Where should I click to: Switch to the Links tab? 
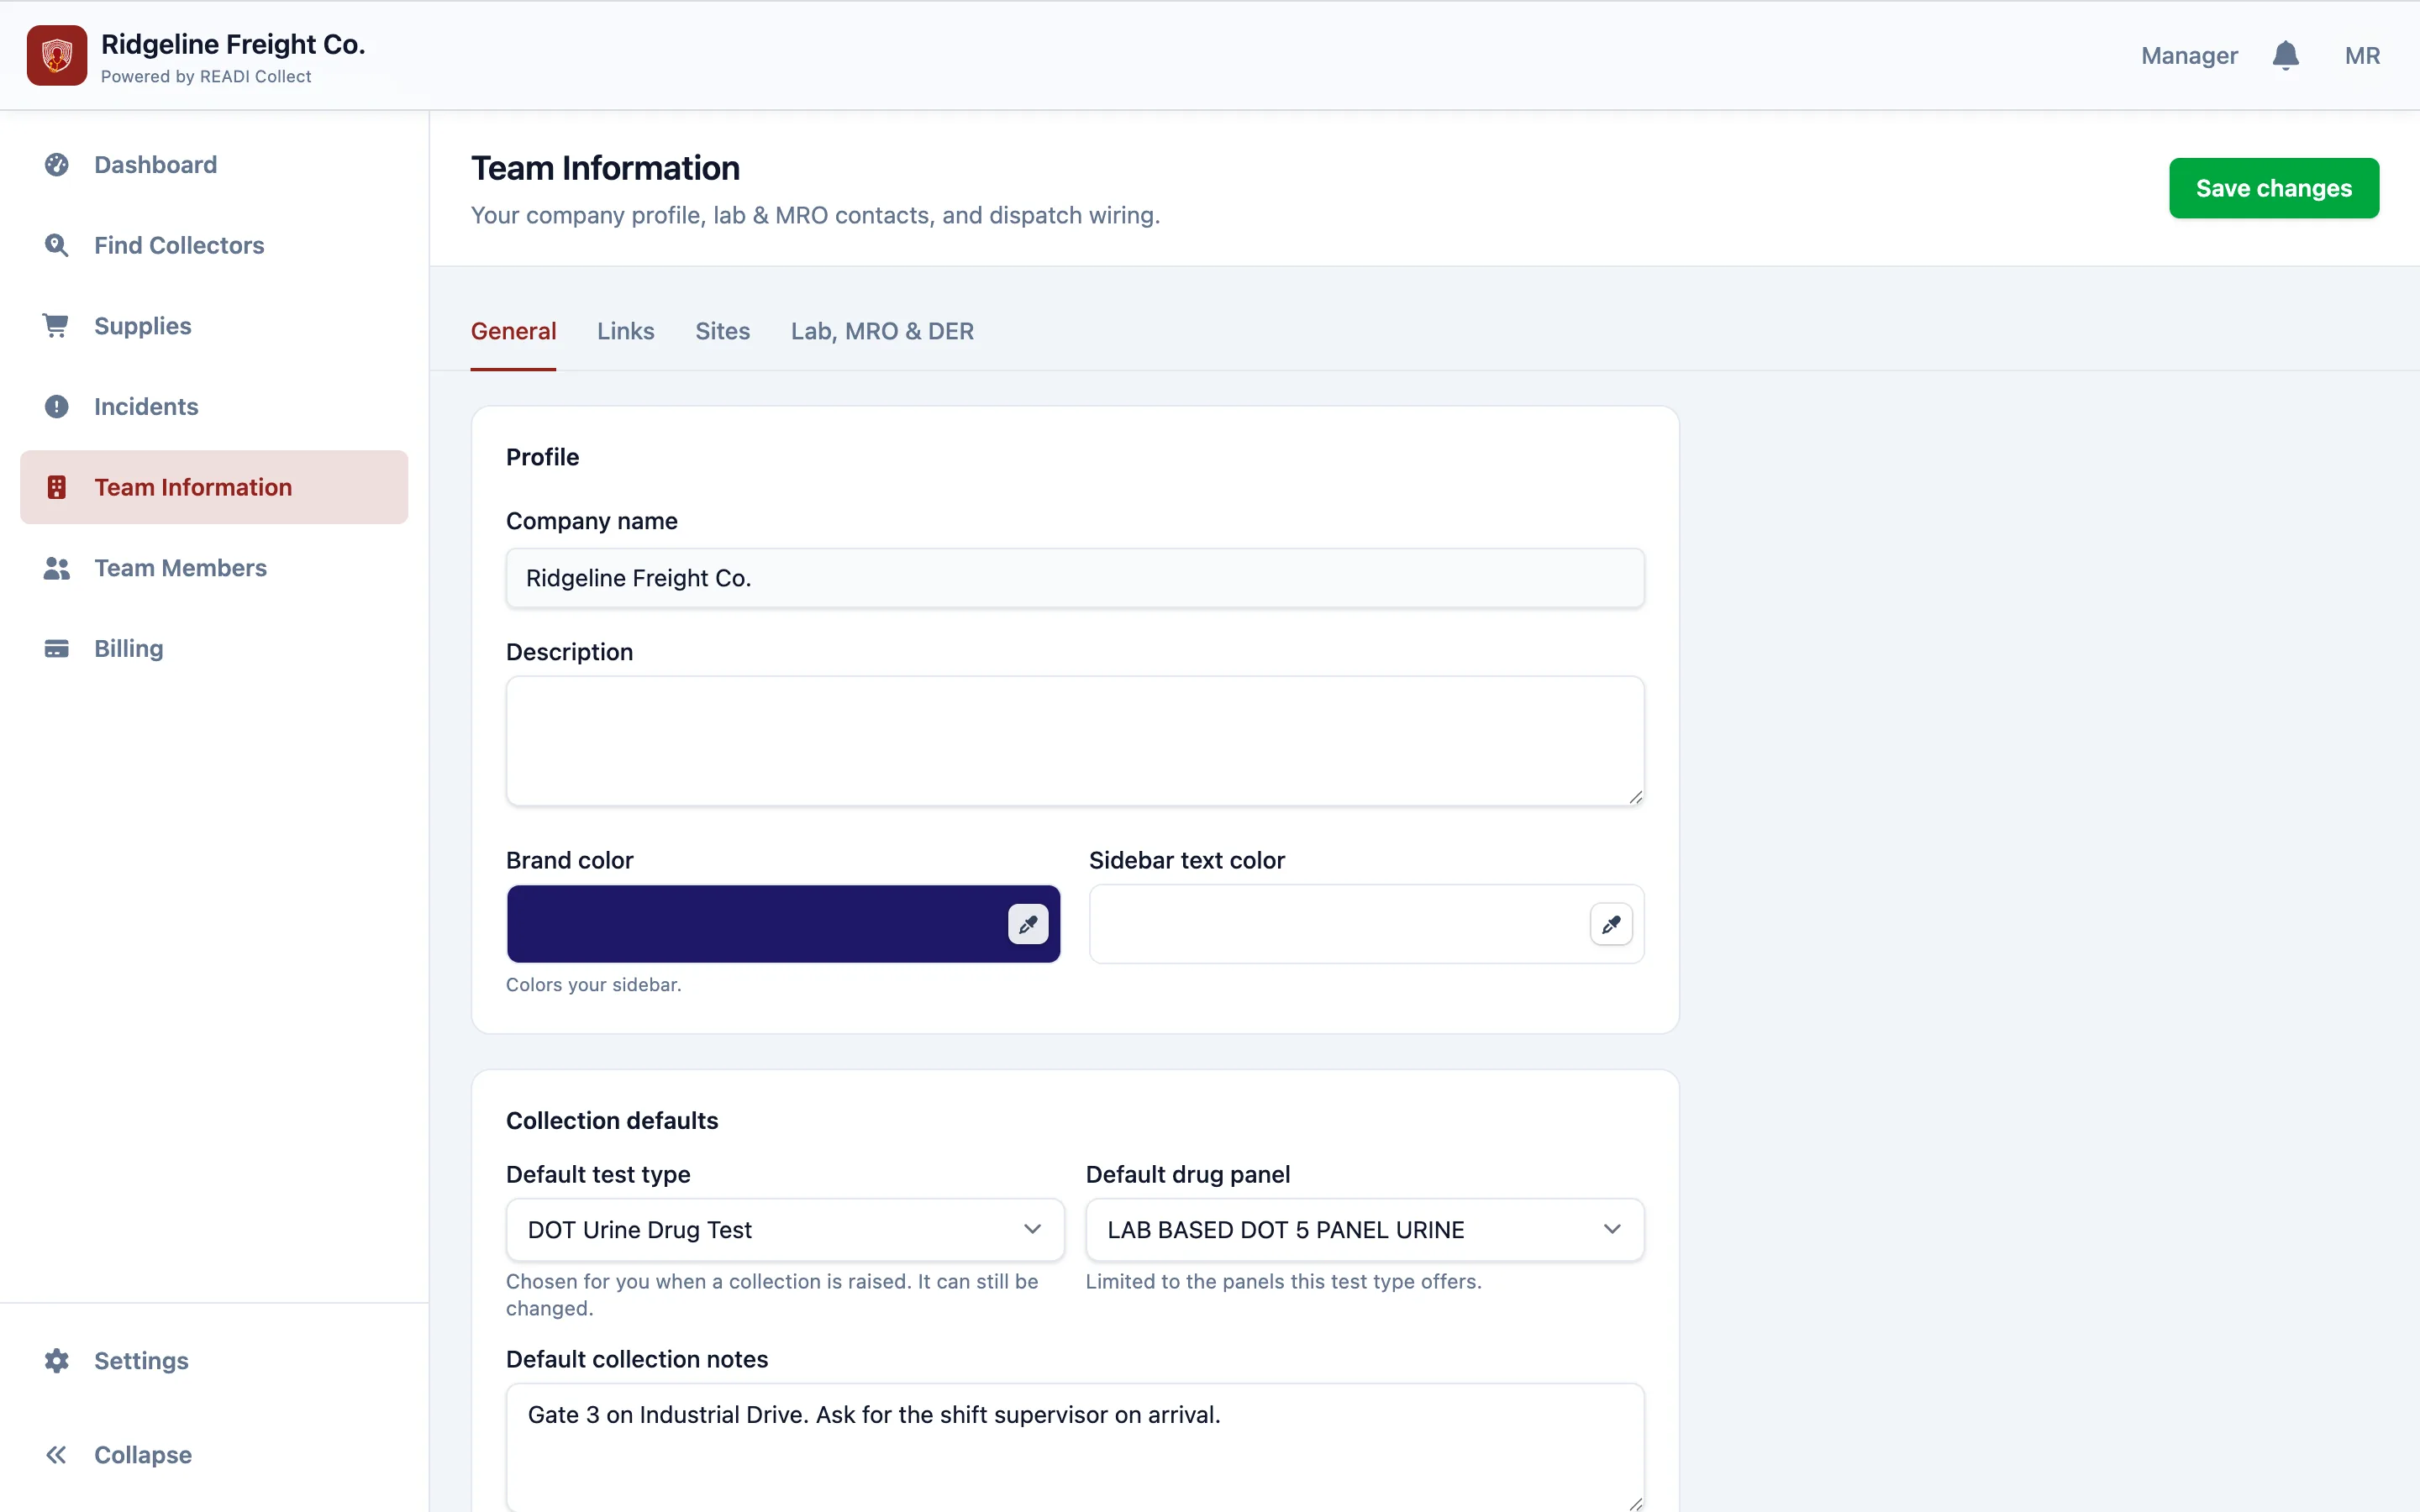[x=626, y=331]
